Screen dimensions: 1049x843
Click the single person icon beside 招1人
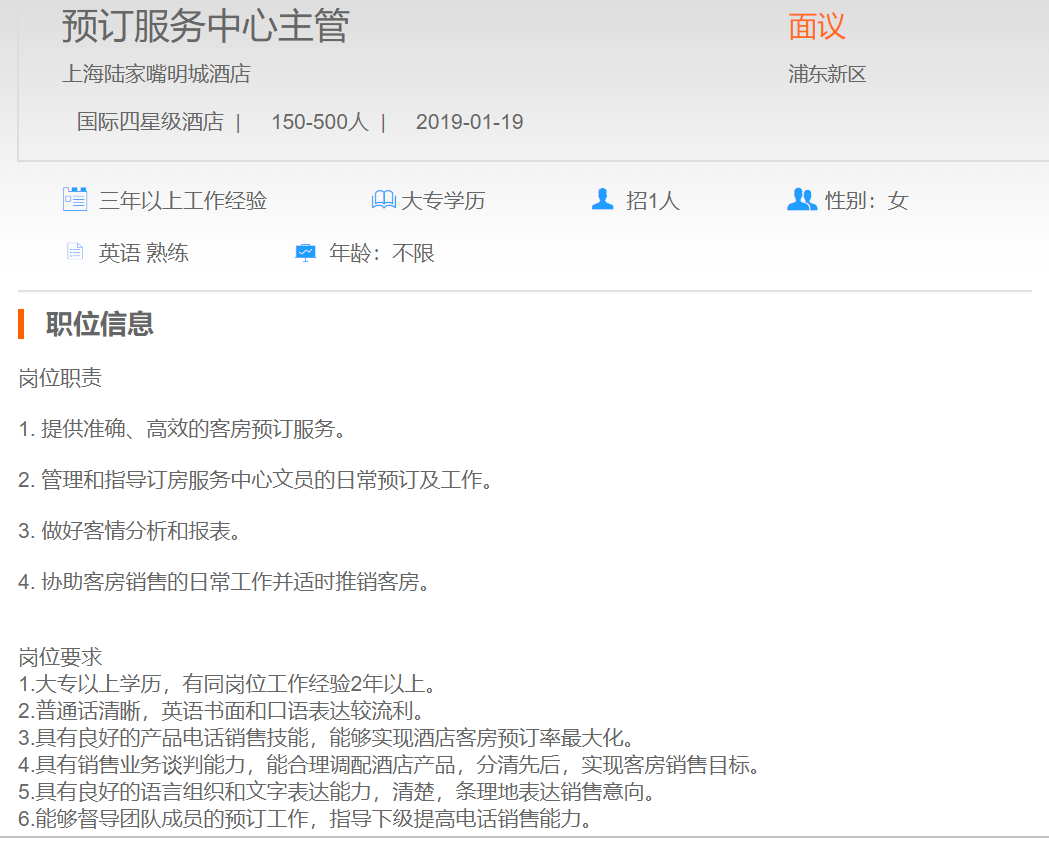point(602,199)
